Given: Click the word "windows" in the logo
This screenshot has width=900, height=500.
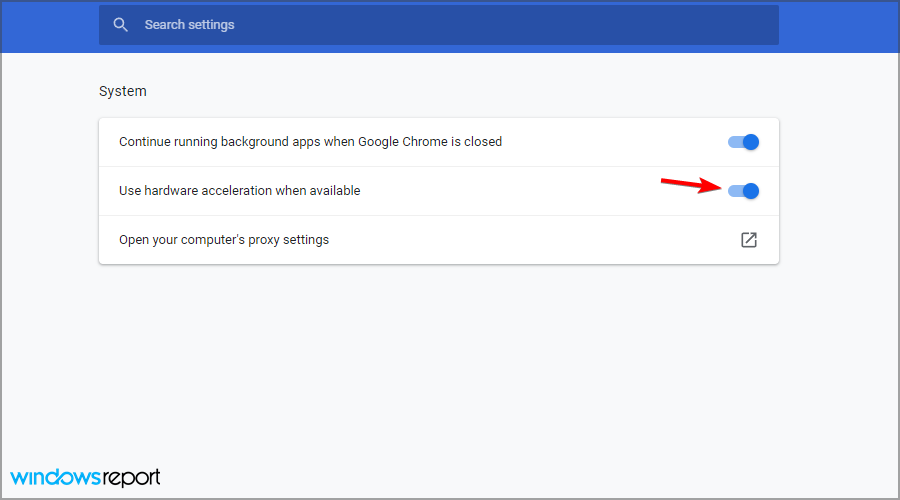Looking at the screenshot, I should coord(56,477).
